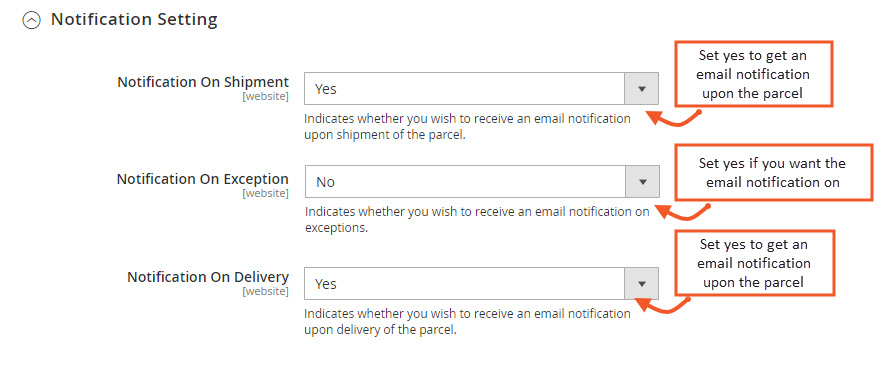The image size is (884, 366).
Task: Click the Notification On Shipment label
Action: 203,82
